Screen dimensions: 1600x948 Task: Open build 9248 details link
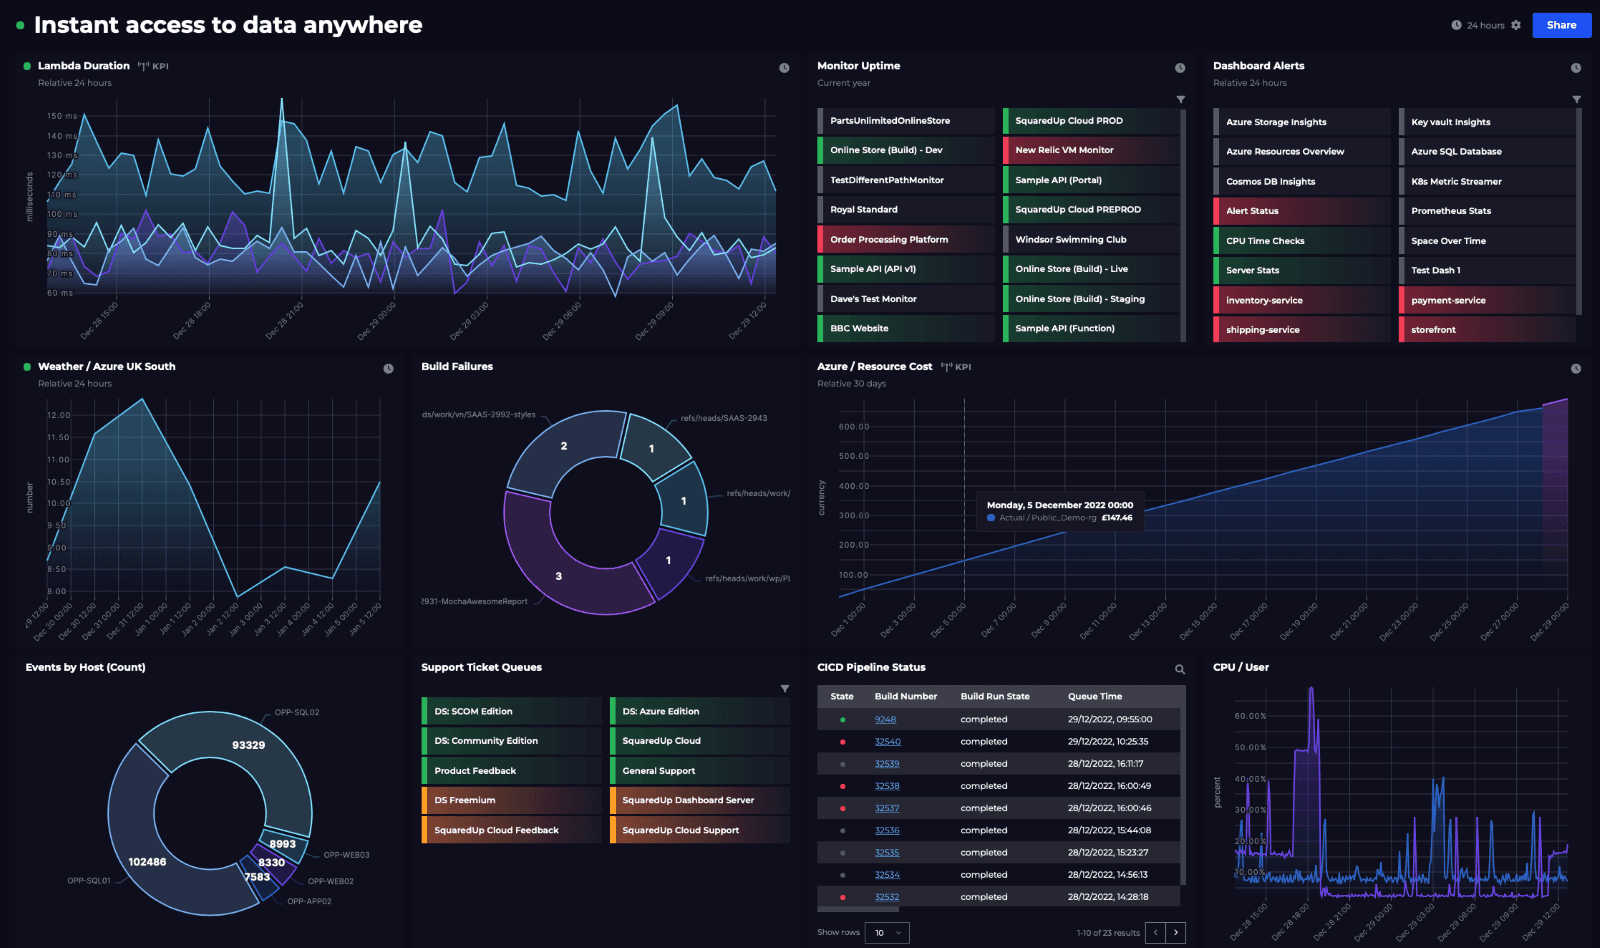click(886, 719)
